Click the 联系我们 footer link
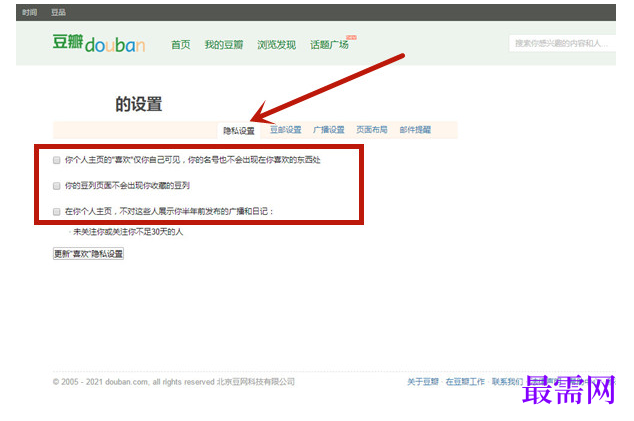The height and width of the screenshot is (421, 634). tap(507, 382)
